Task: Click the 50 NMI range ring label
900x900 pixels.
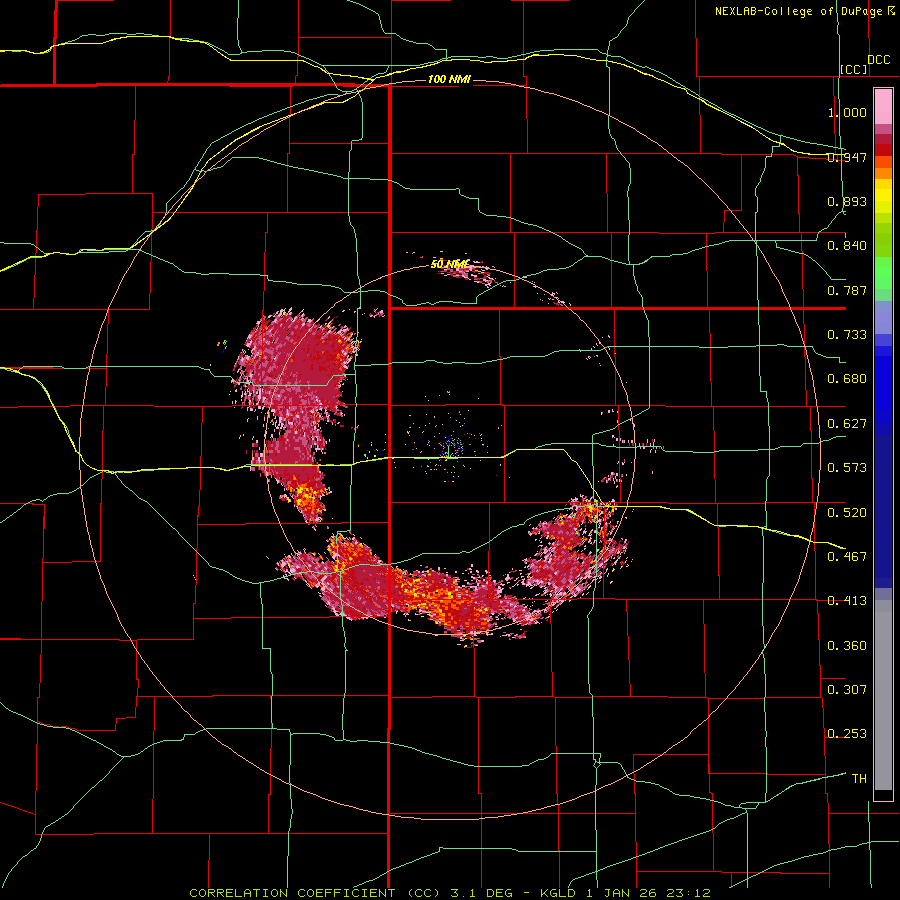Action: tap(449, 264)
